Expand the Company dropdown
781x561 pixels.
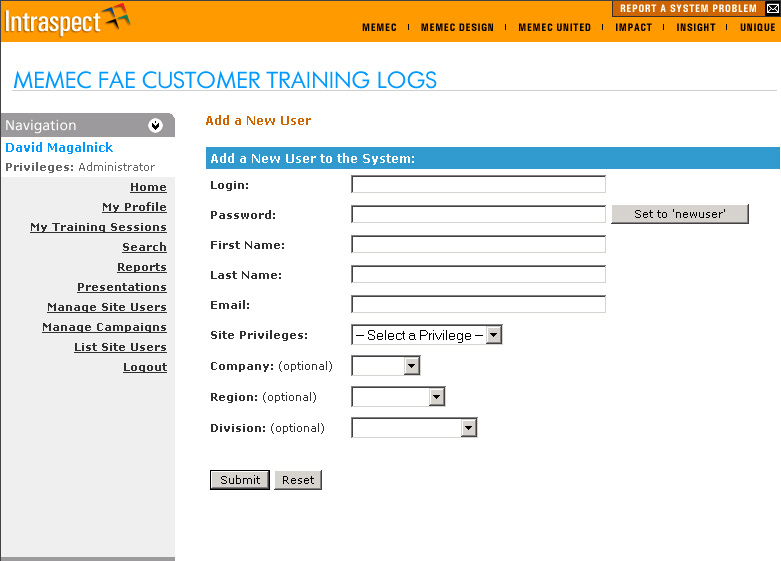coord(386,366)
